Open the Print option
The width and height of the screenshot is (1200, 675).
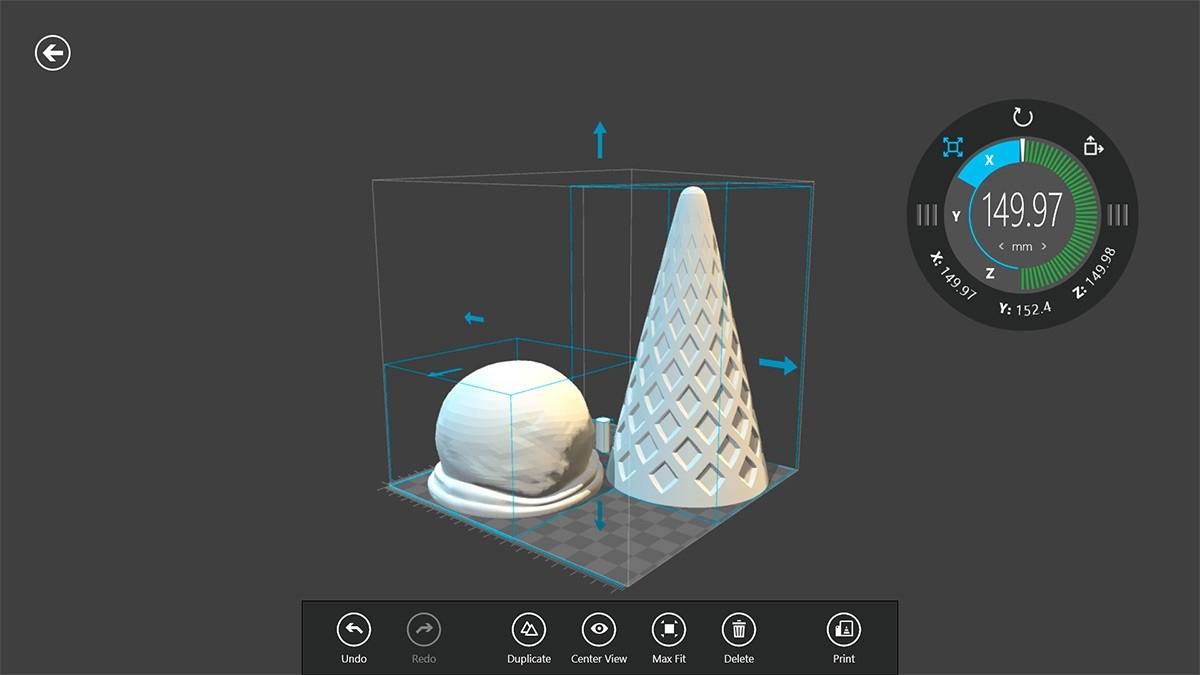(x=843, y=637)
